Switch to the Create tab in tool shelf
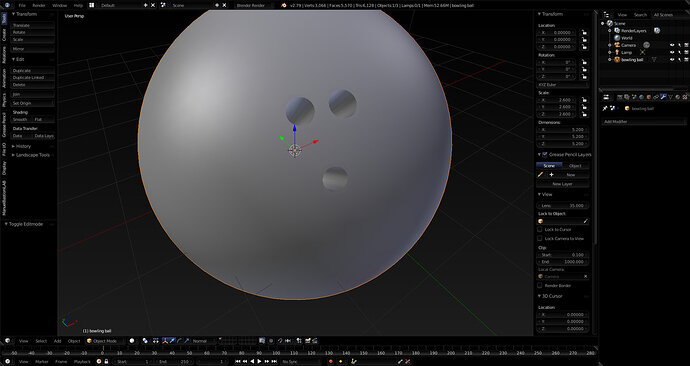 tap(4, 35)
